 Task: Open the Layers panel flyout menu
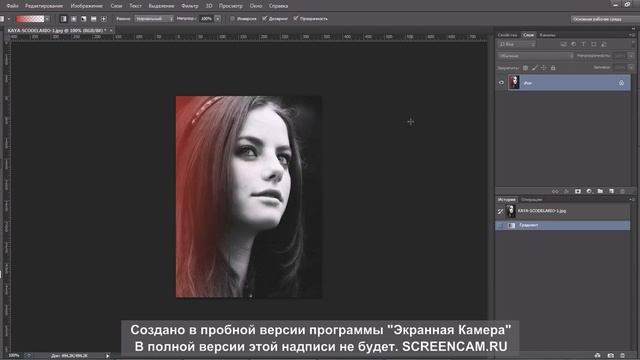(632, 35)
